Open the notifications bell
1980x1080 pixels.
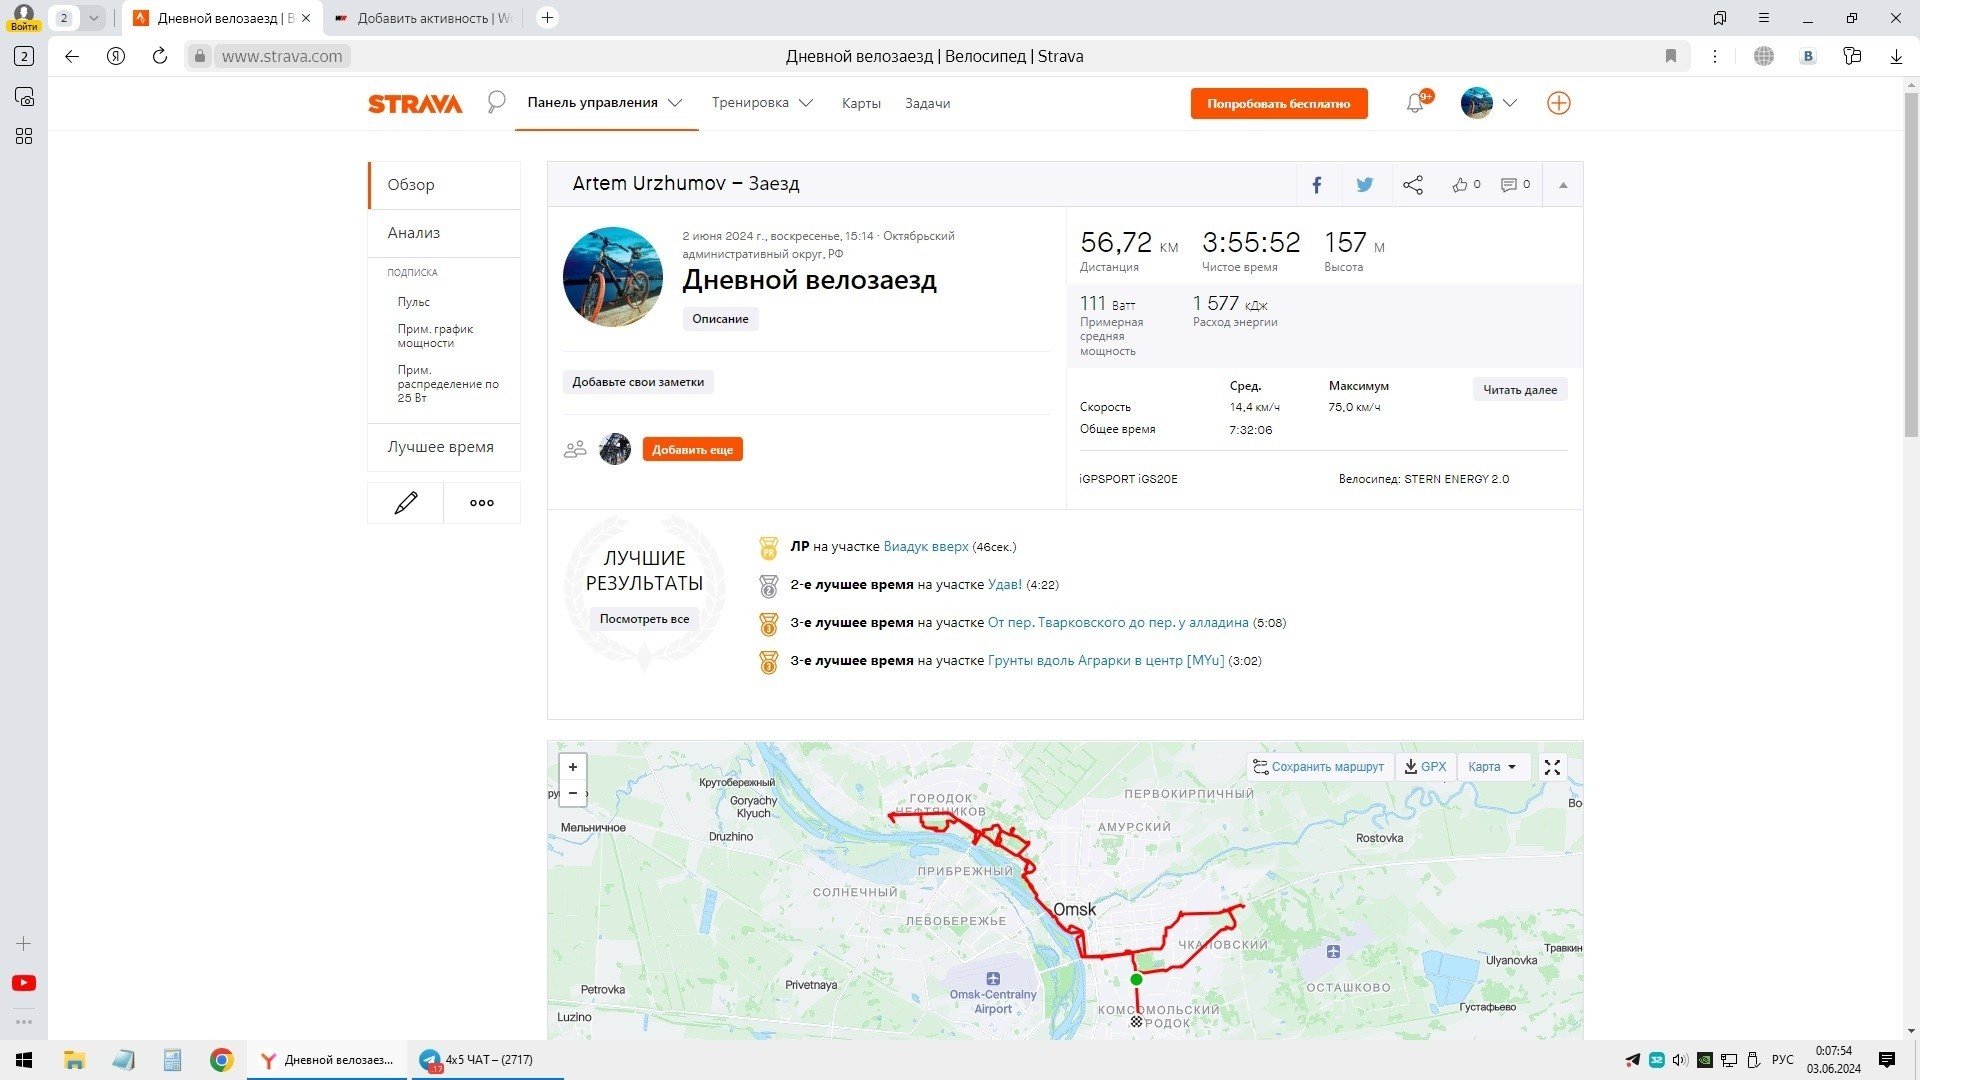(1415, 103)
